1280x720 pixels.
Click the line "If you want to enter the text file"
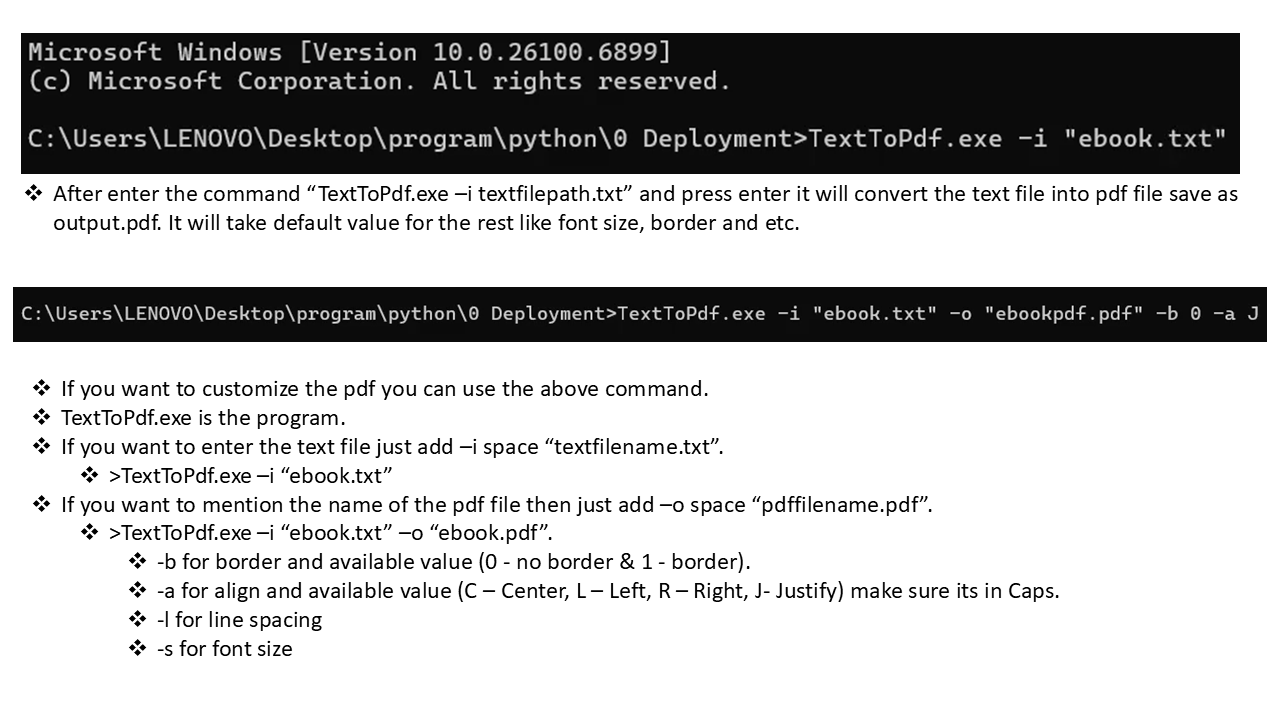(x=392, y=446)
